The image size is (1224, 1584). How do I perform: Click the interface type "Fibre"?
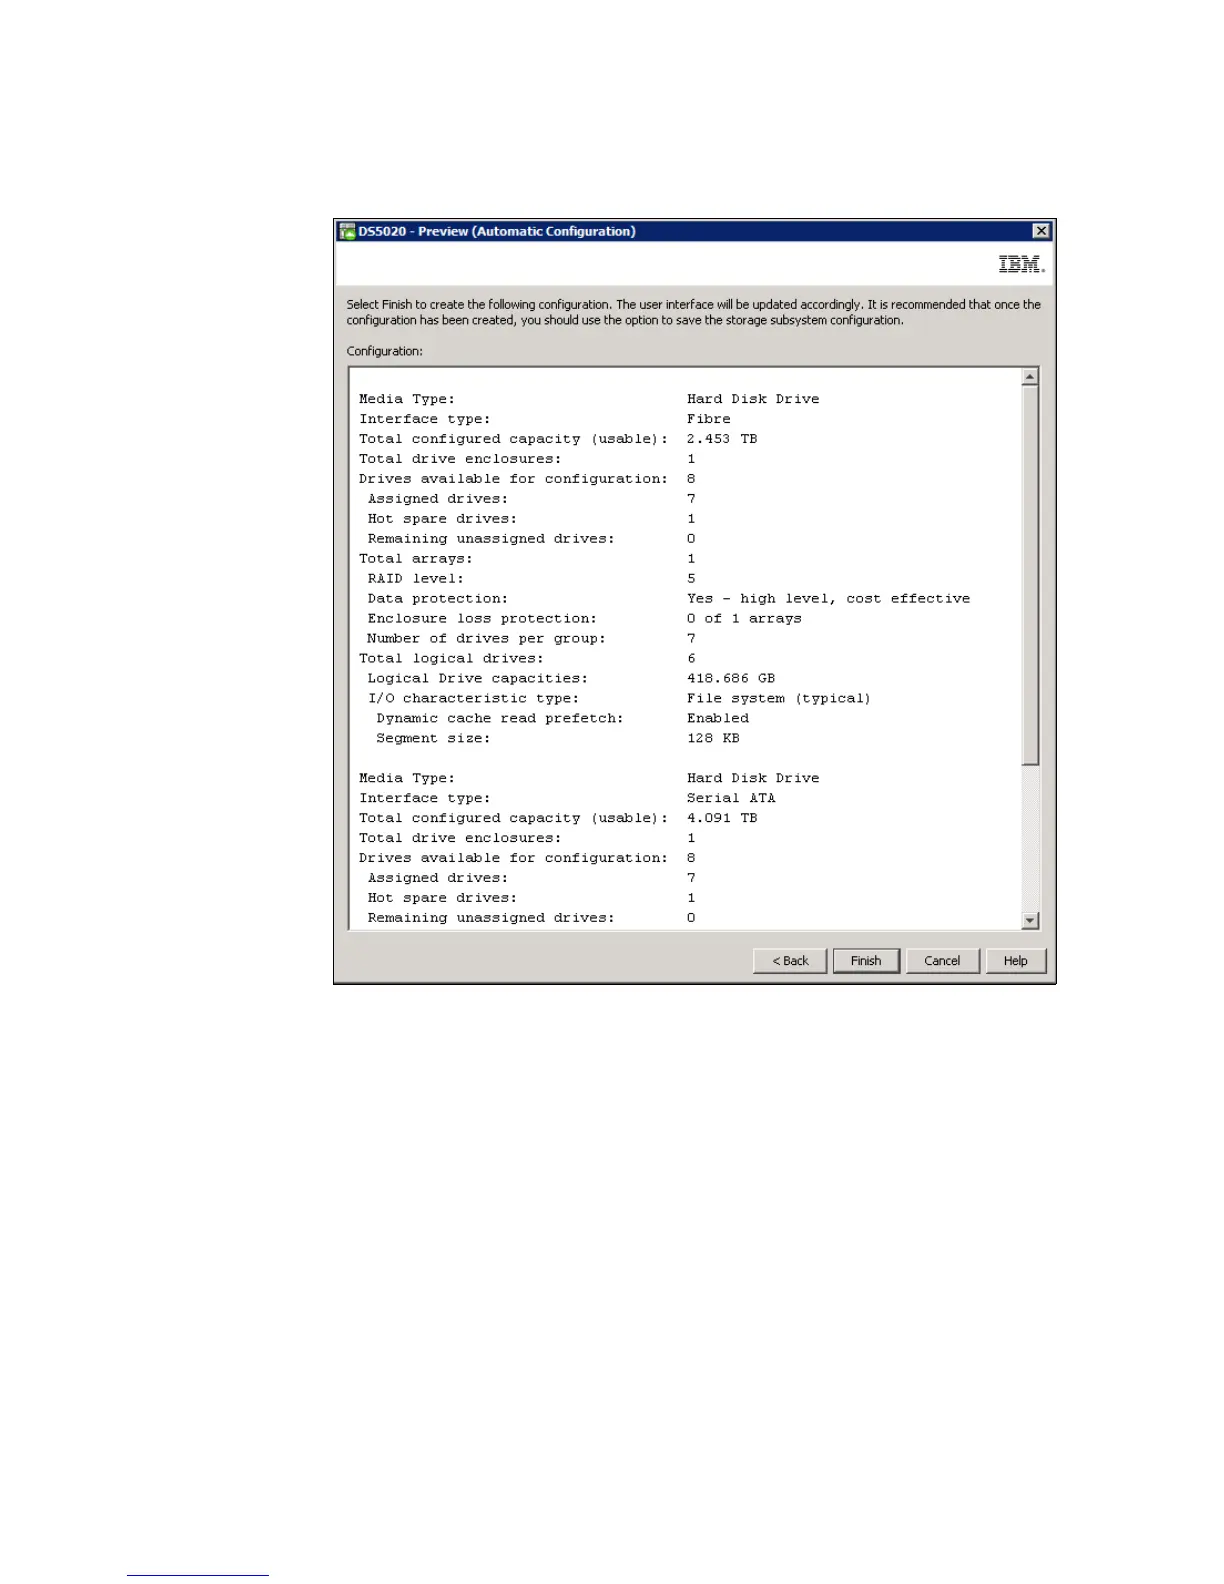[709, 419]
